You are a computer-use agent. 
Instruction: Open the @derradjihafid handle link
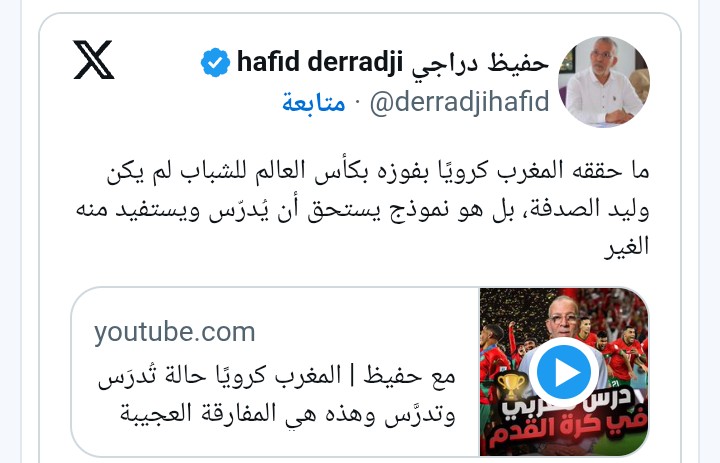pos(459,102)
